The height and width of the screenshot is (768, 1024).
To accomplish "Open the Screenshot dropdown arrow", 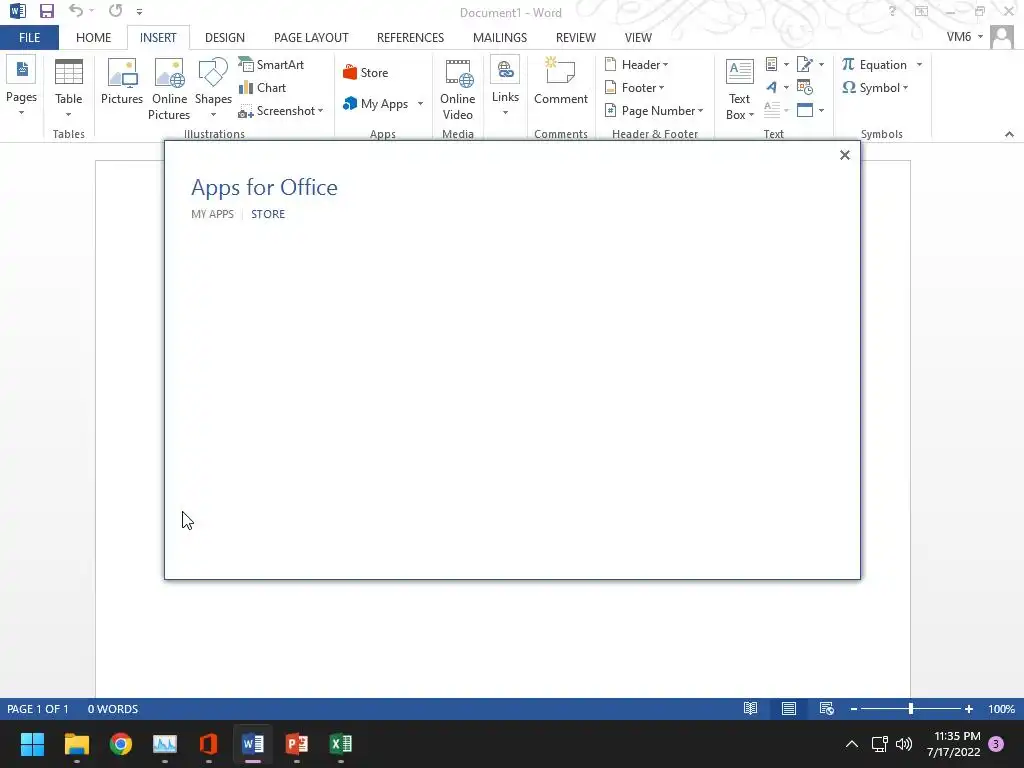I will 321,111.
